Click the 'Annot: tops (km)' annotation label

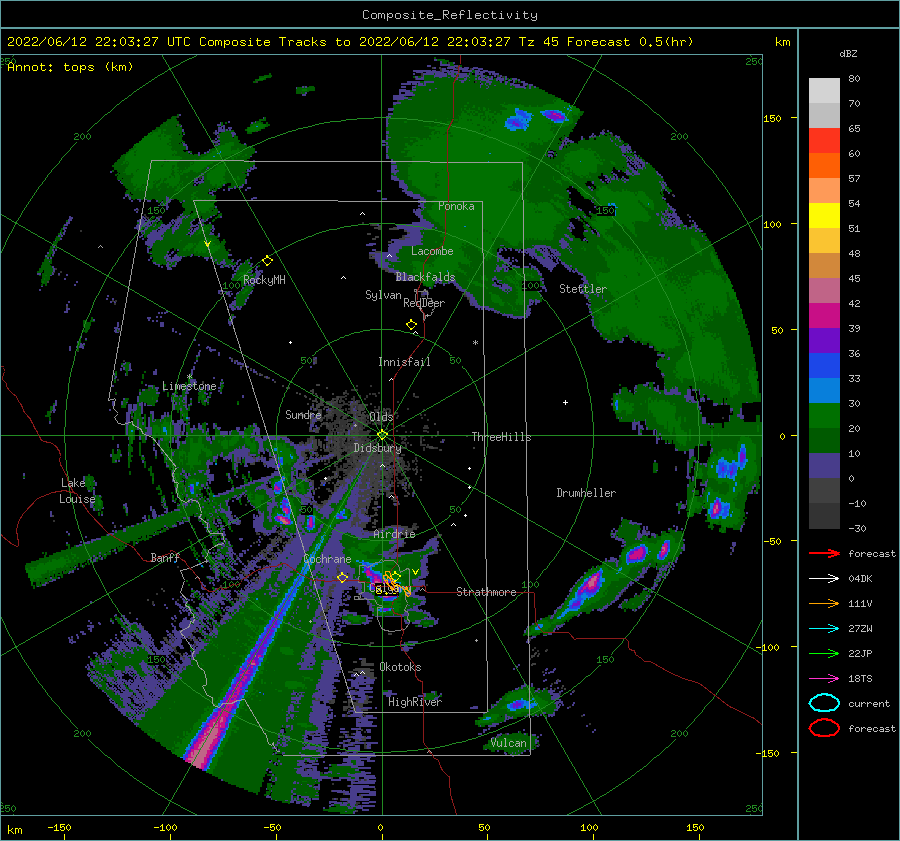(70, 67)
